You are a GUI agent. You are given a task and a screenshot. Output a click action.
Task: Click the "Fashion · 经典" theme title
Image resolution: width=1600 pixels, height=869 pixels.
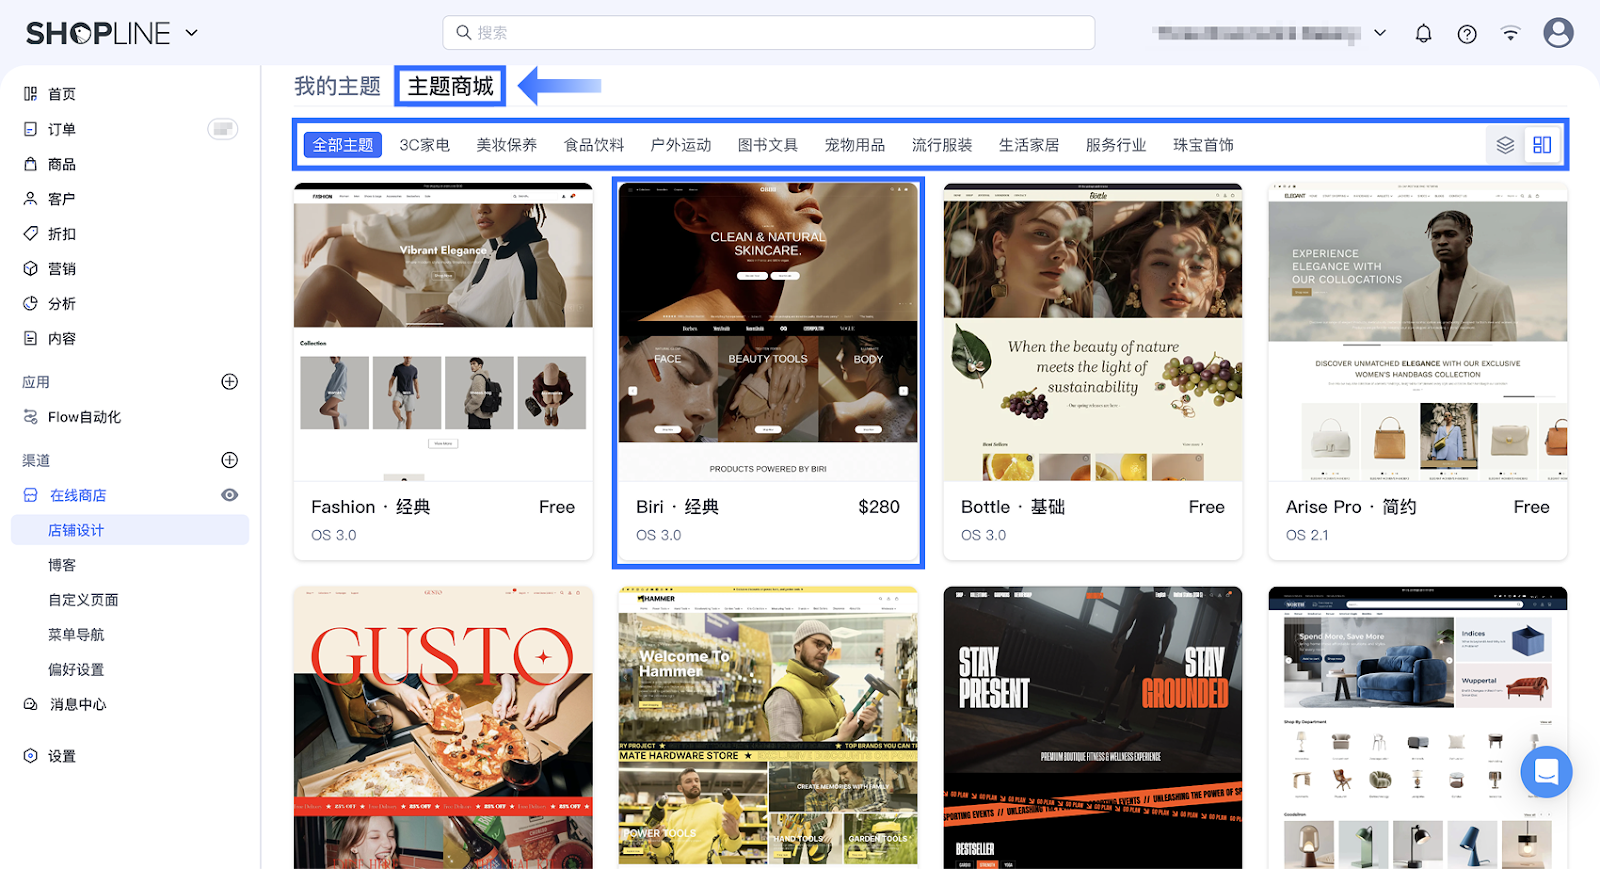pyautogui.click(x=371, y=507)
